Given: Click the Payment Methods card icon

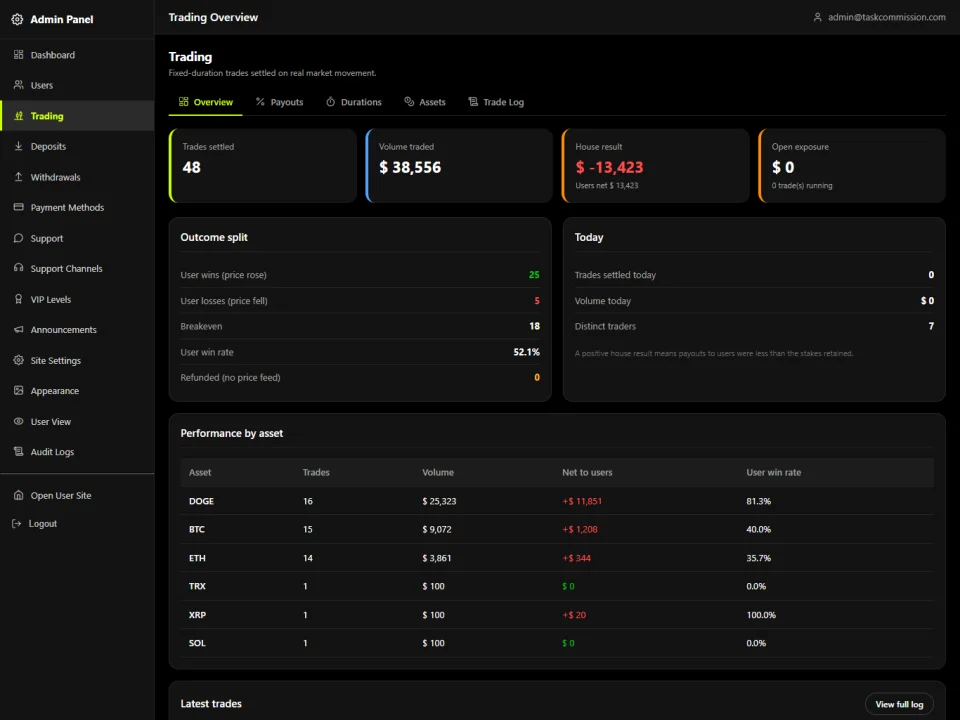Looking at the screenshot, I should tap(18, 207).
